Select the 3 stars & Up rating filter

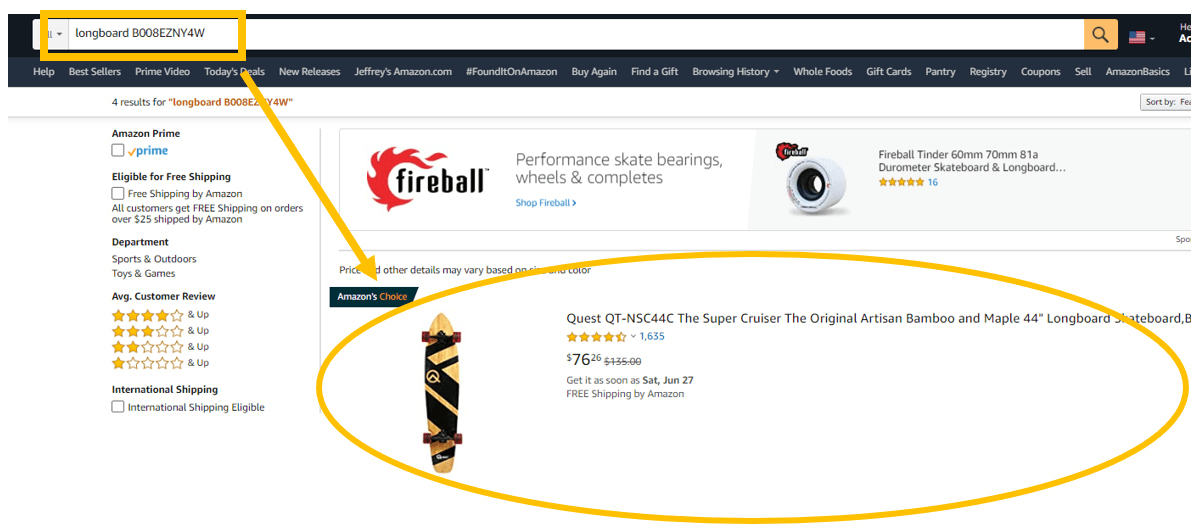tap(160, 331)
